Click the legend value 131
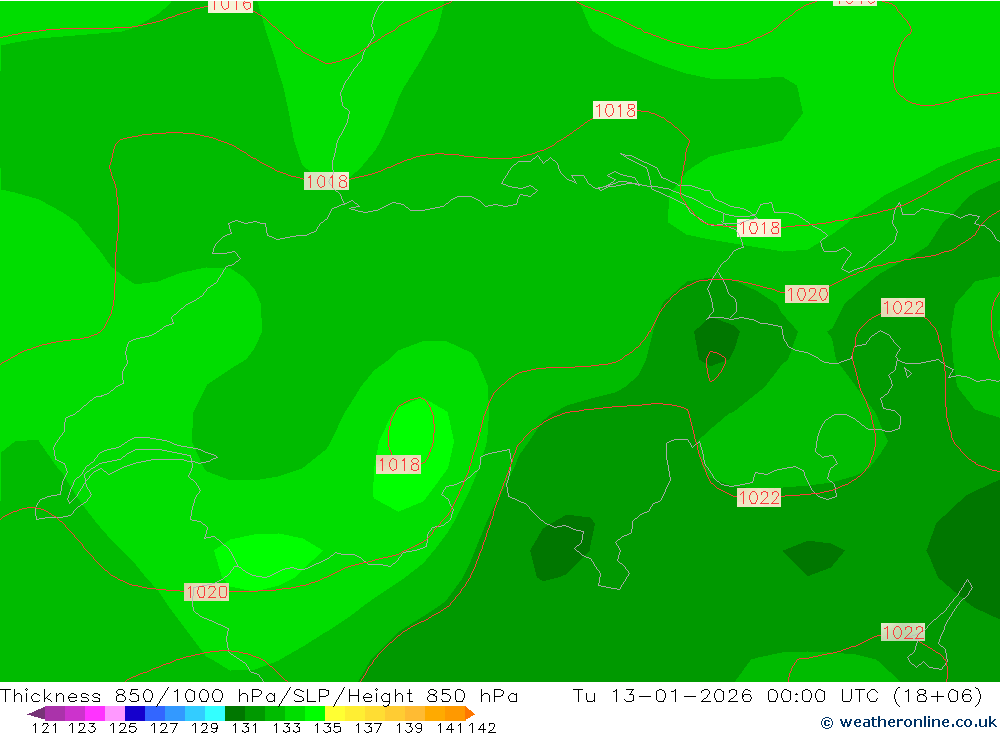This screenshot has width=1000, height=733. coord(245,728)
